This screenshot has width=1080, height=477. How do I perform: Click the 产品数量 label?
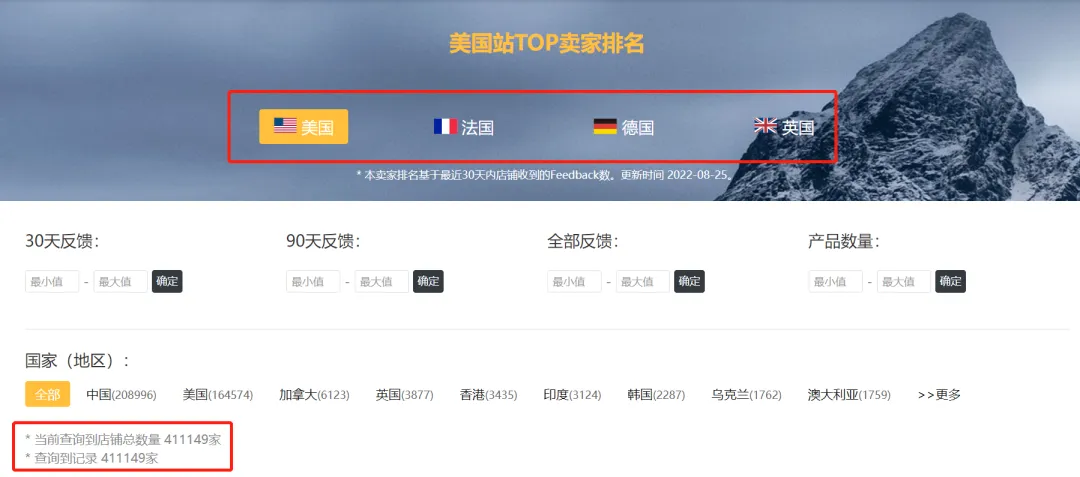(844, 242)
